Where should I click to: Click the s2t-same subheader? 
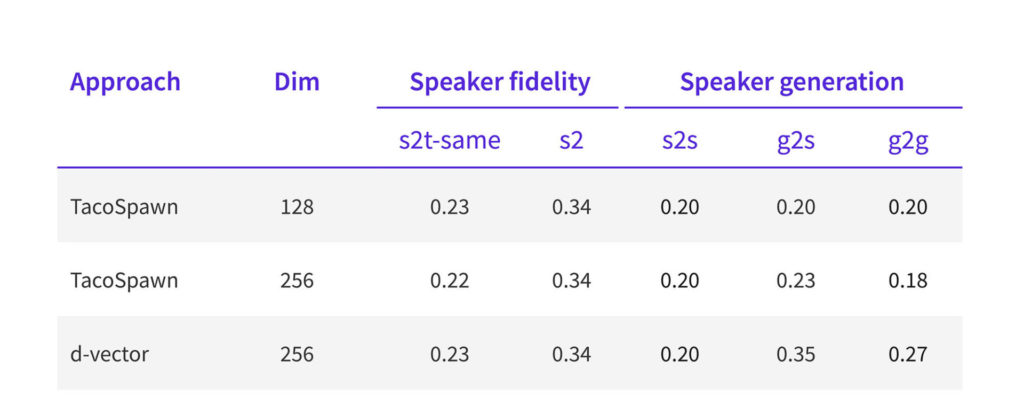(x=449, y=141)
